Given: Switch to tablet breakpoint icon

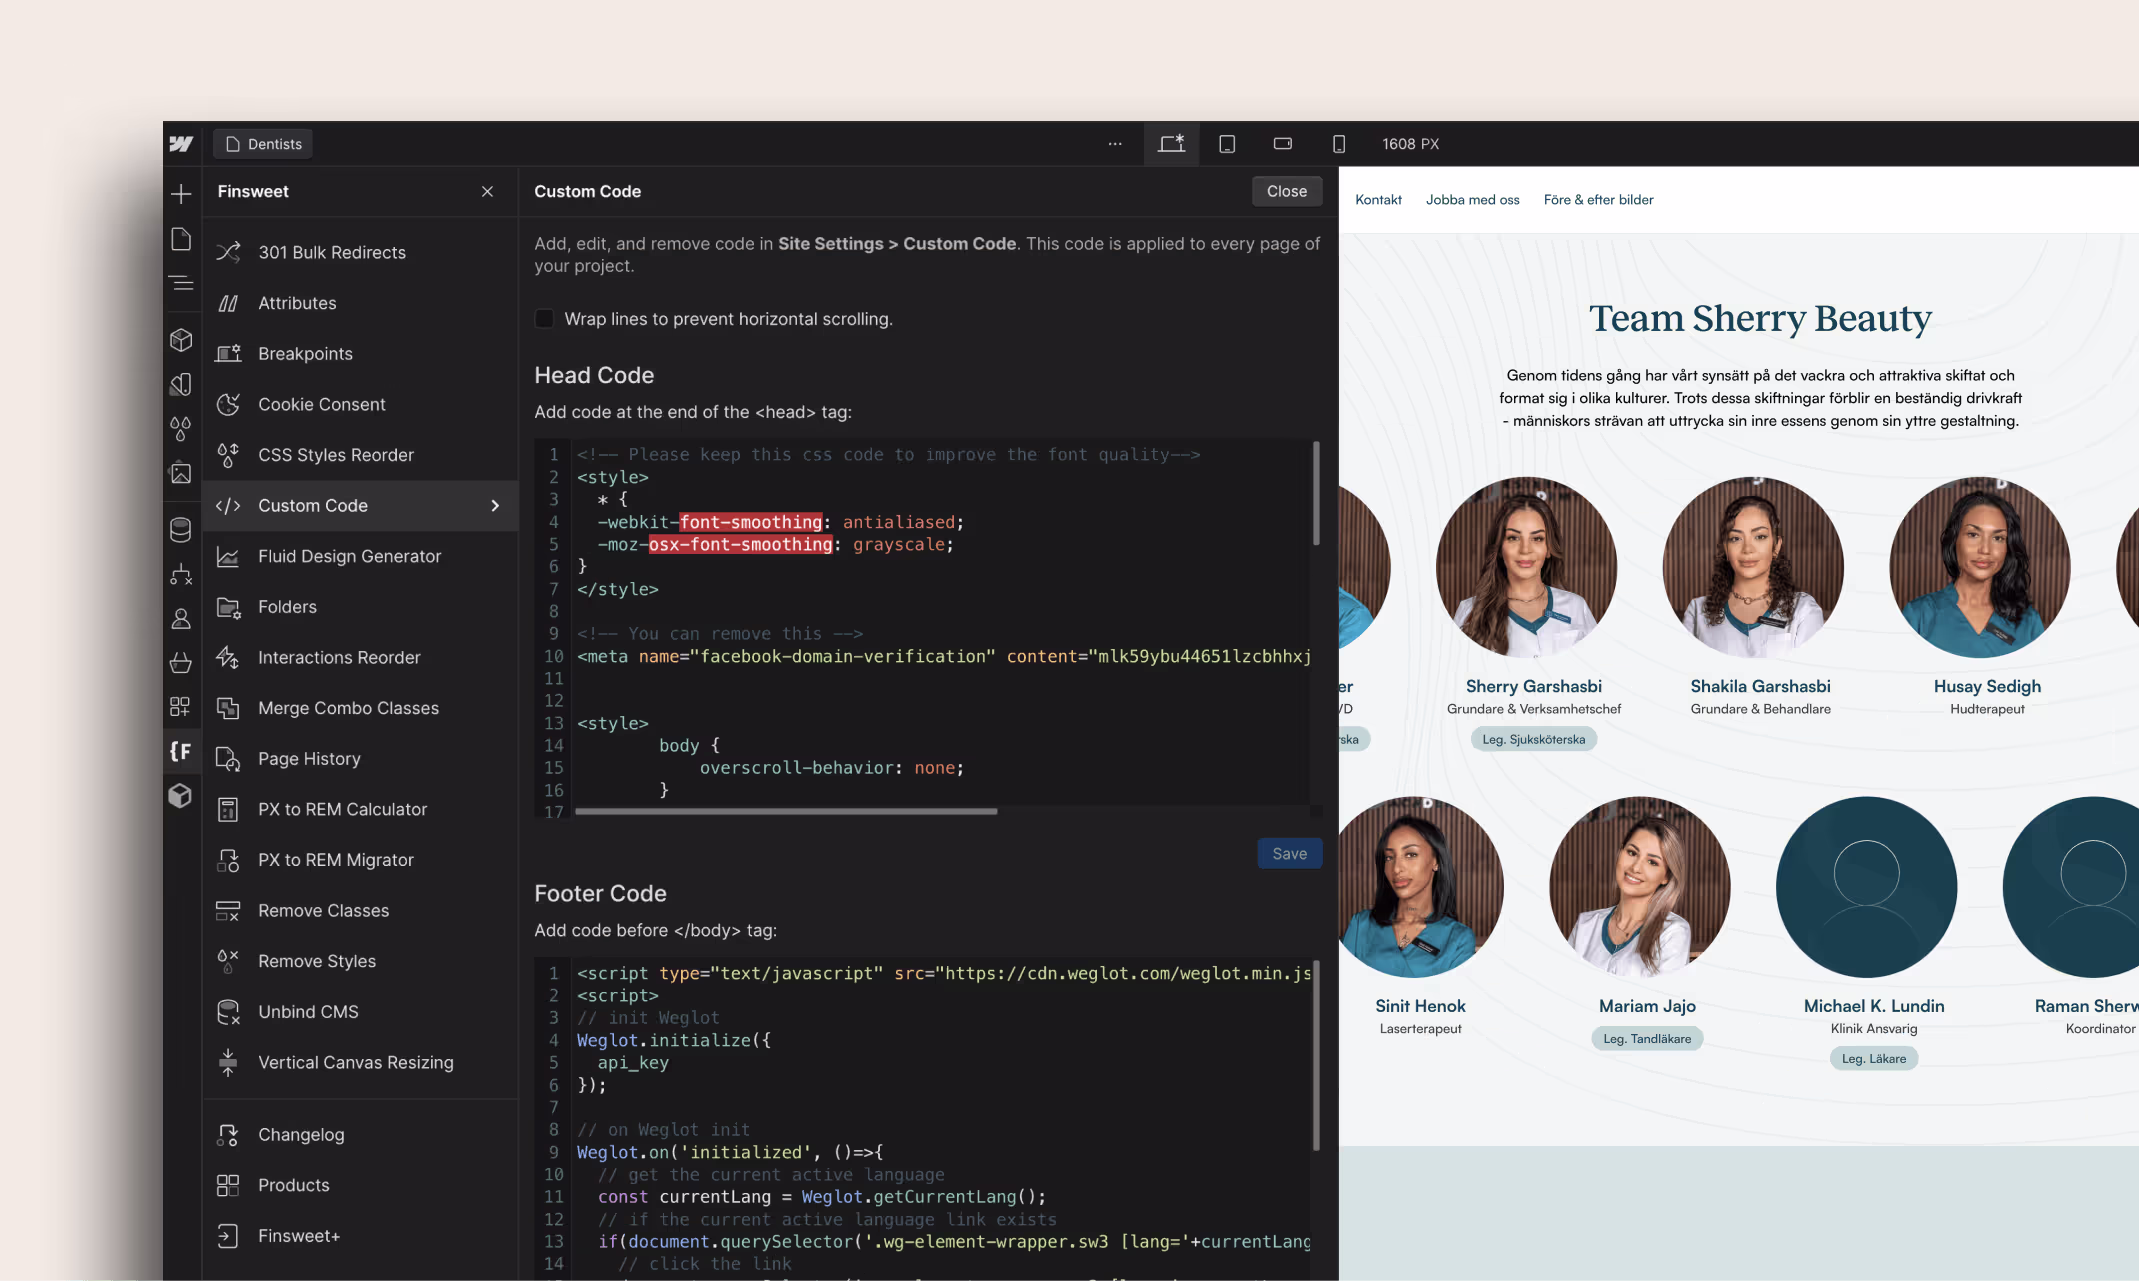Looking at the screenshot, I should (x=1227, y=144).
